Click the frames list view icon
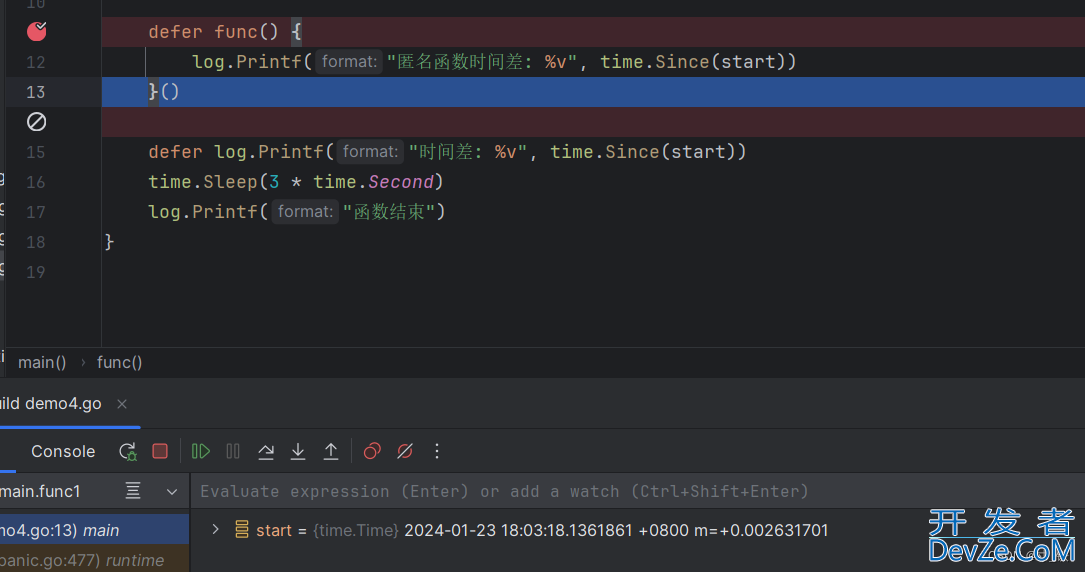 point(133,491)
